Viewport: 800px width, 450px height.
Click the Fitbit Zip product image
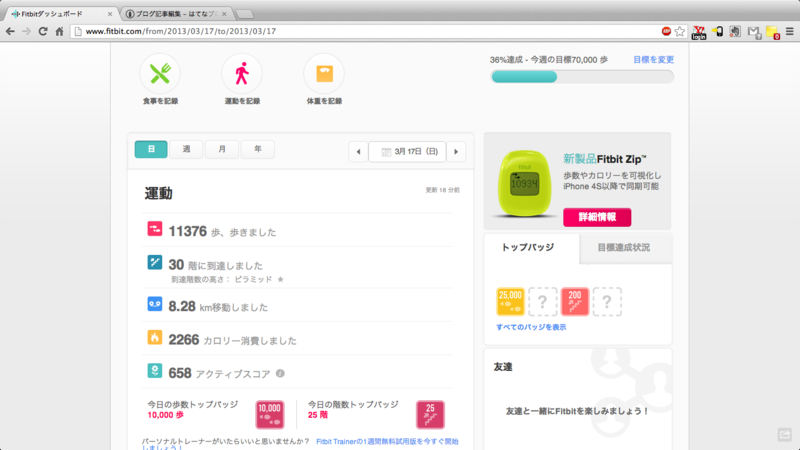[x=524, y=183]
